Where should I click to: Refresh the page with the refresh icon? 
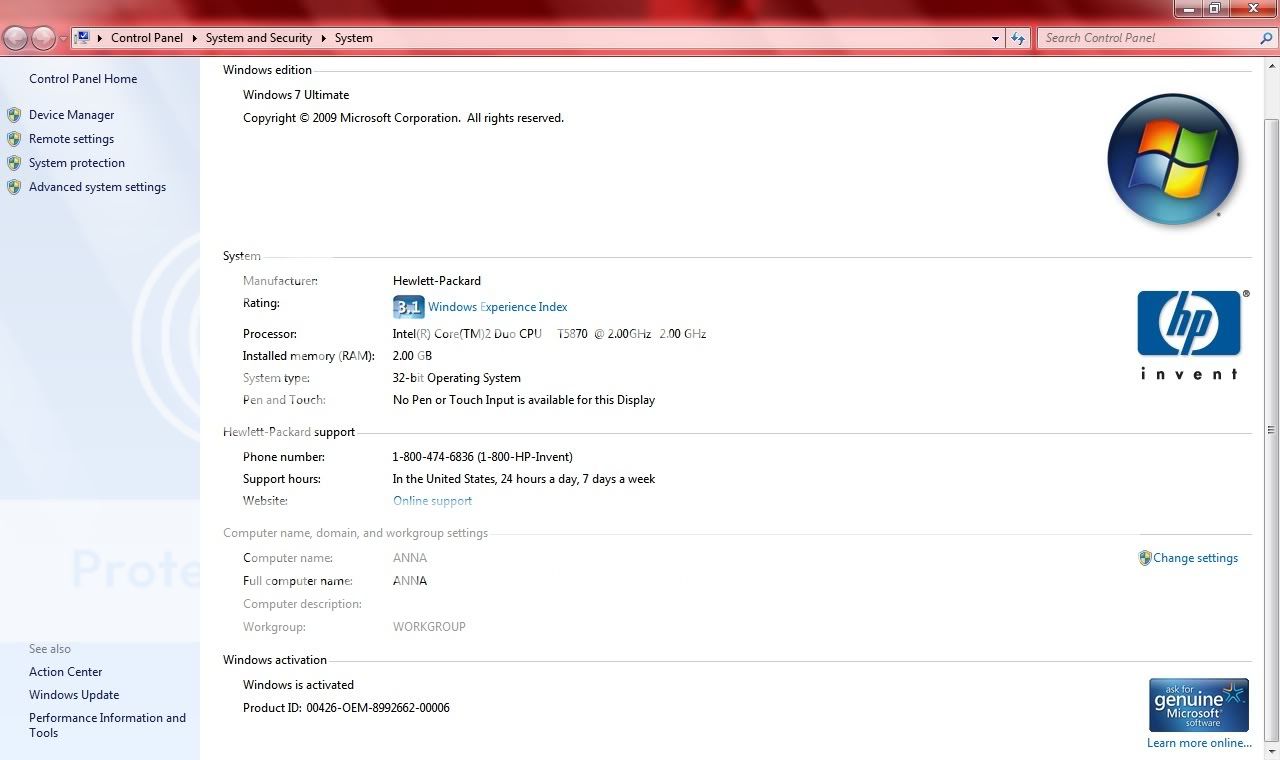1018,38
